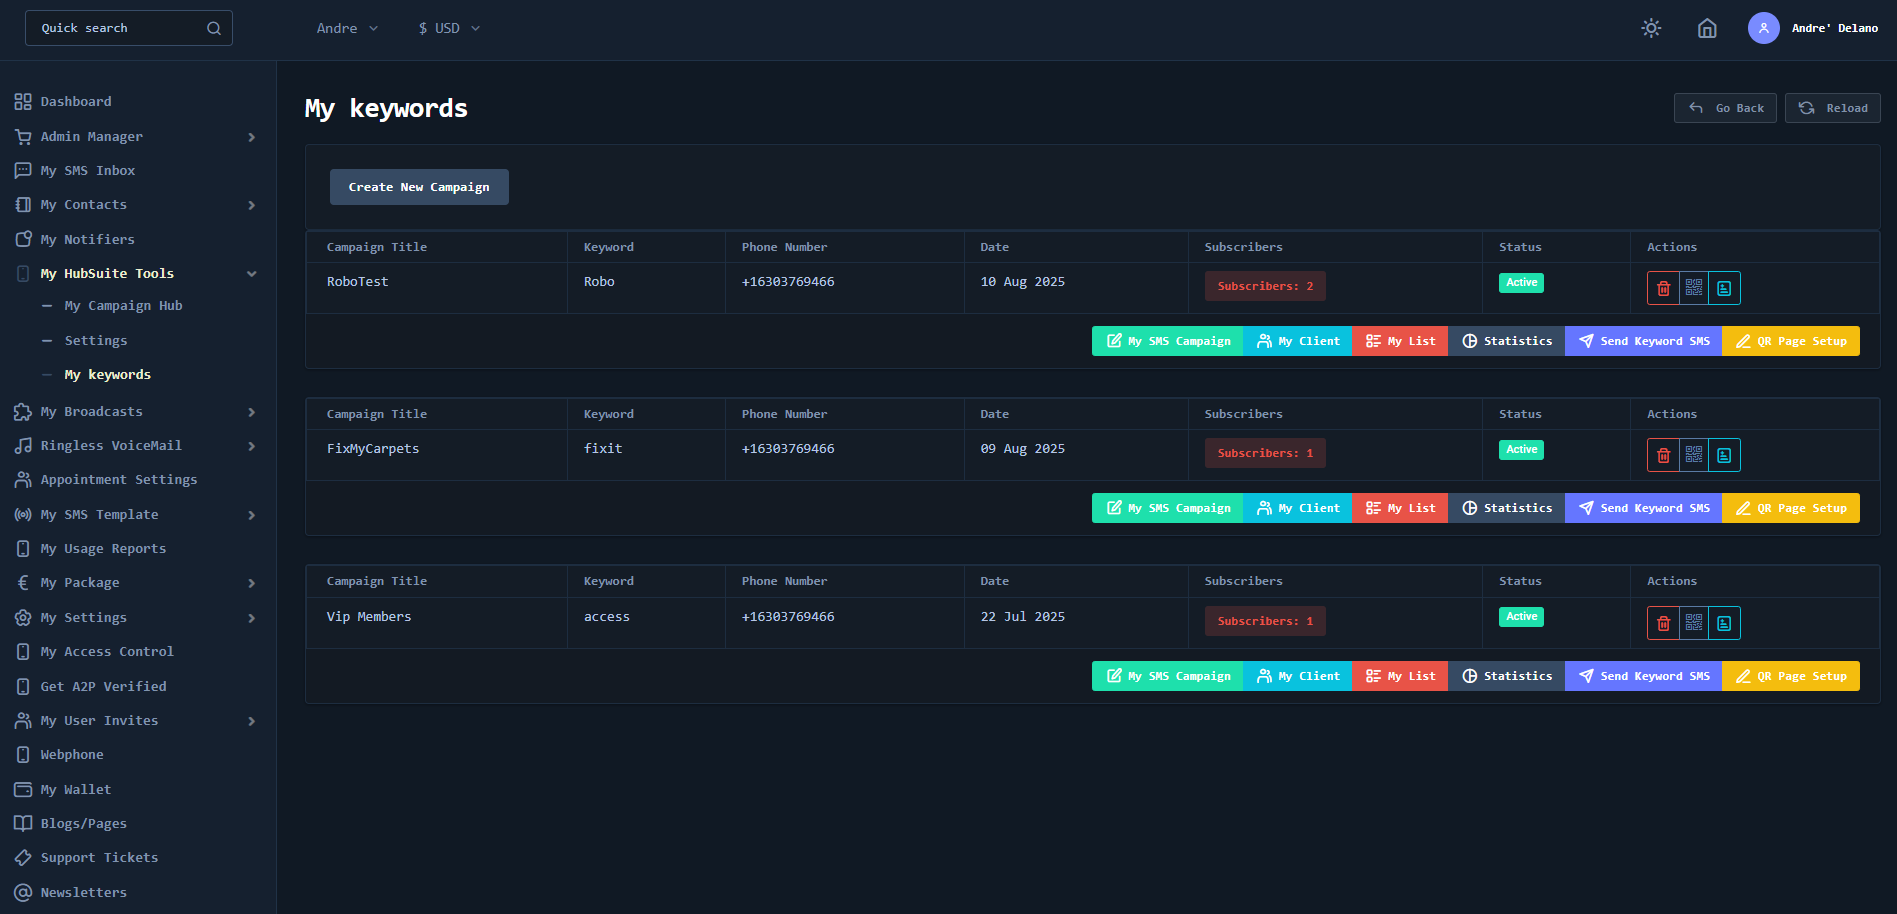Expand the Admin Manager sidebar section
The image size is (1897, 914).
251,137
